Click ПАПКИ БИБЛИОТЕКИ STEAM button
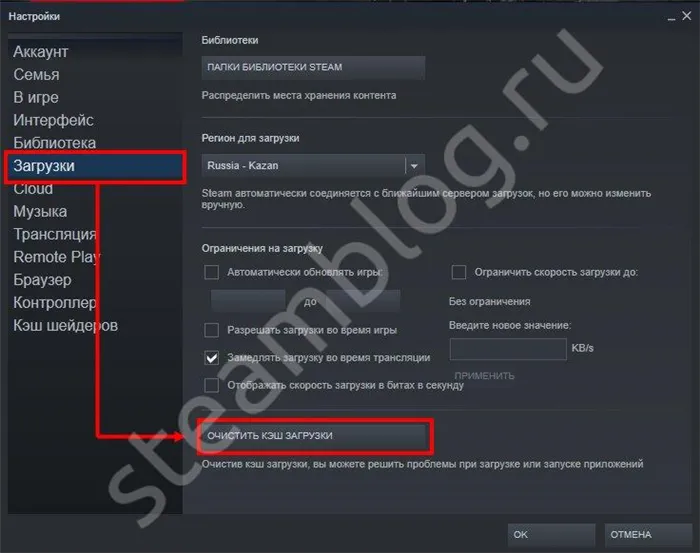This screenshot has height=553, width=700. click(313, 67)
